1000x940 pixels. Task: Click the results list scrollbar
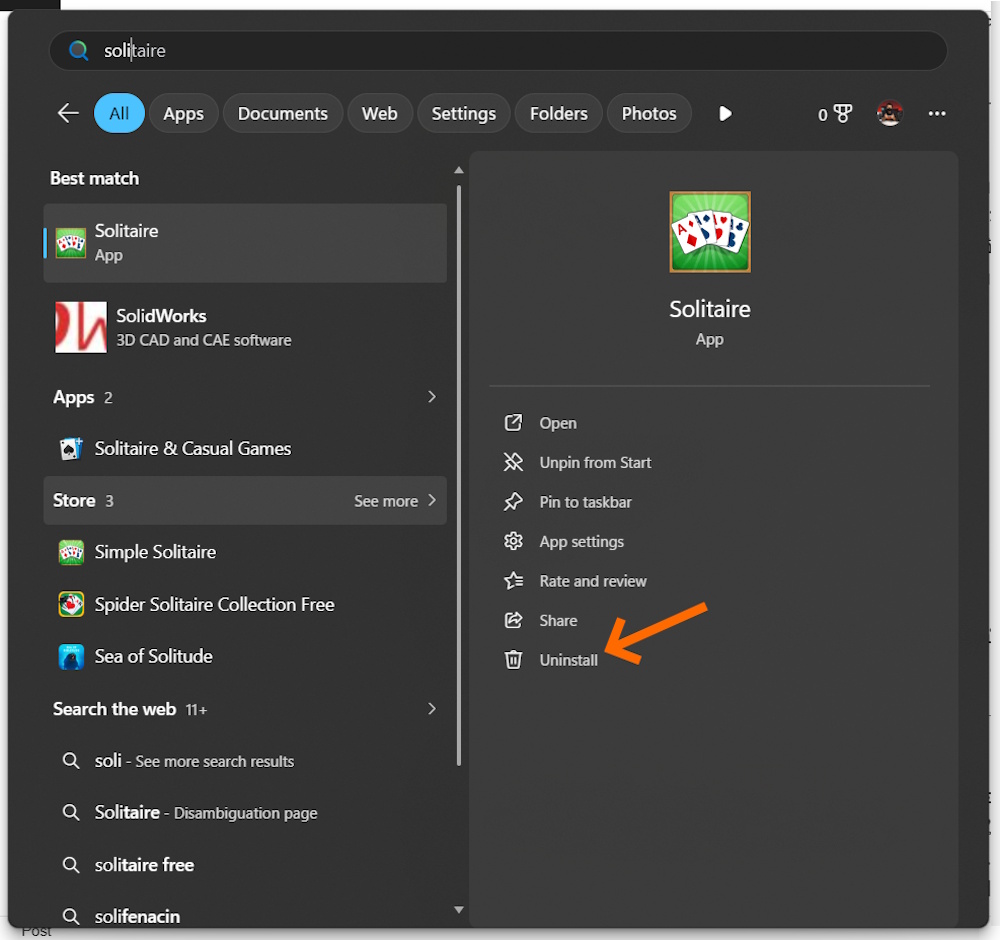tap(459, 475)
